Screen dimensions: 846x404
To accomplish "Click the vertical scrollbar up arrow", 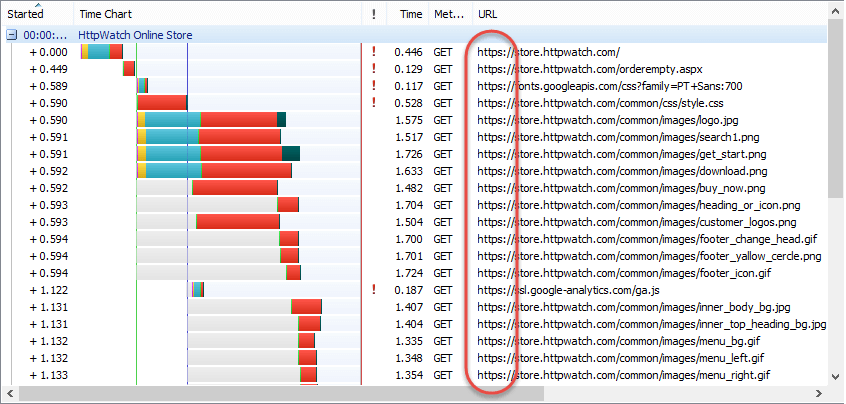I will 836,10.
